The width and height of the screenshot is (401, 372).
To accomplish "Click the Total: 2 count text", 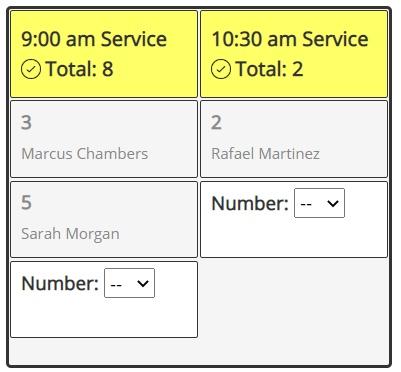I will pyautogui.click(x=270, y=69).
